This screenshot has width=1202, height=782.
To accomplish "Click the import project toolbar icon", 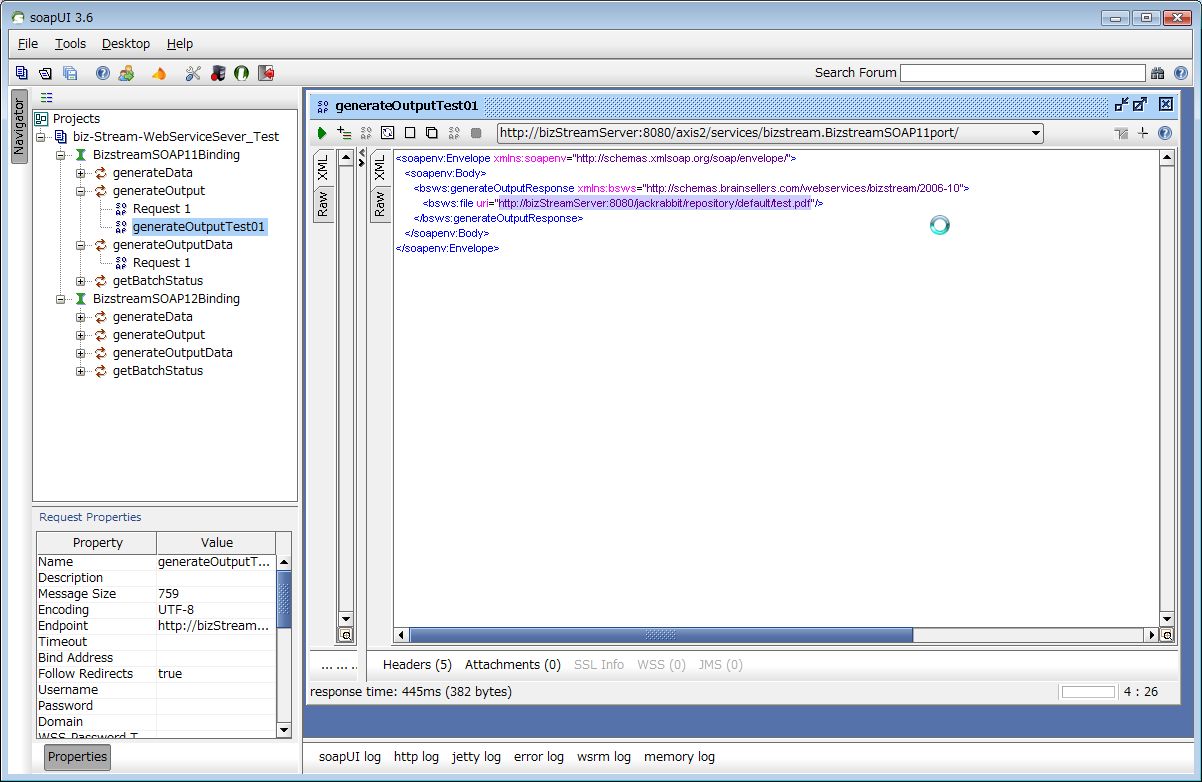I will click(x=45, y=73).
